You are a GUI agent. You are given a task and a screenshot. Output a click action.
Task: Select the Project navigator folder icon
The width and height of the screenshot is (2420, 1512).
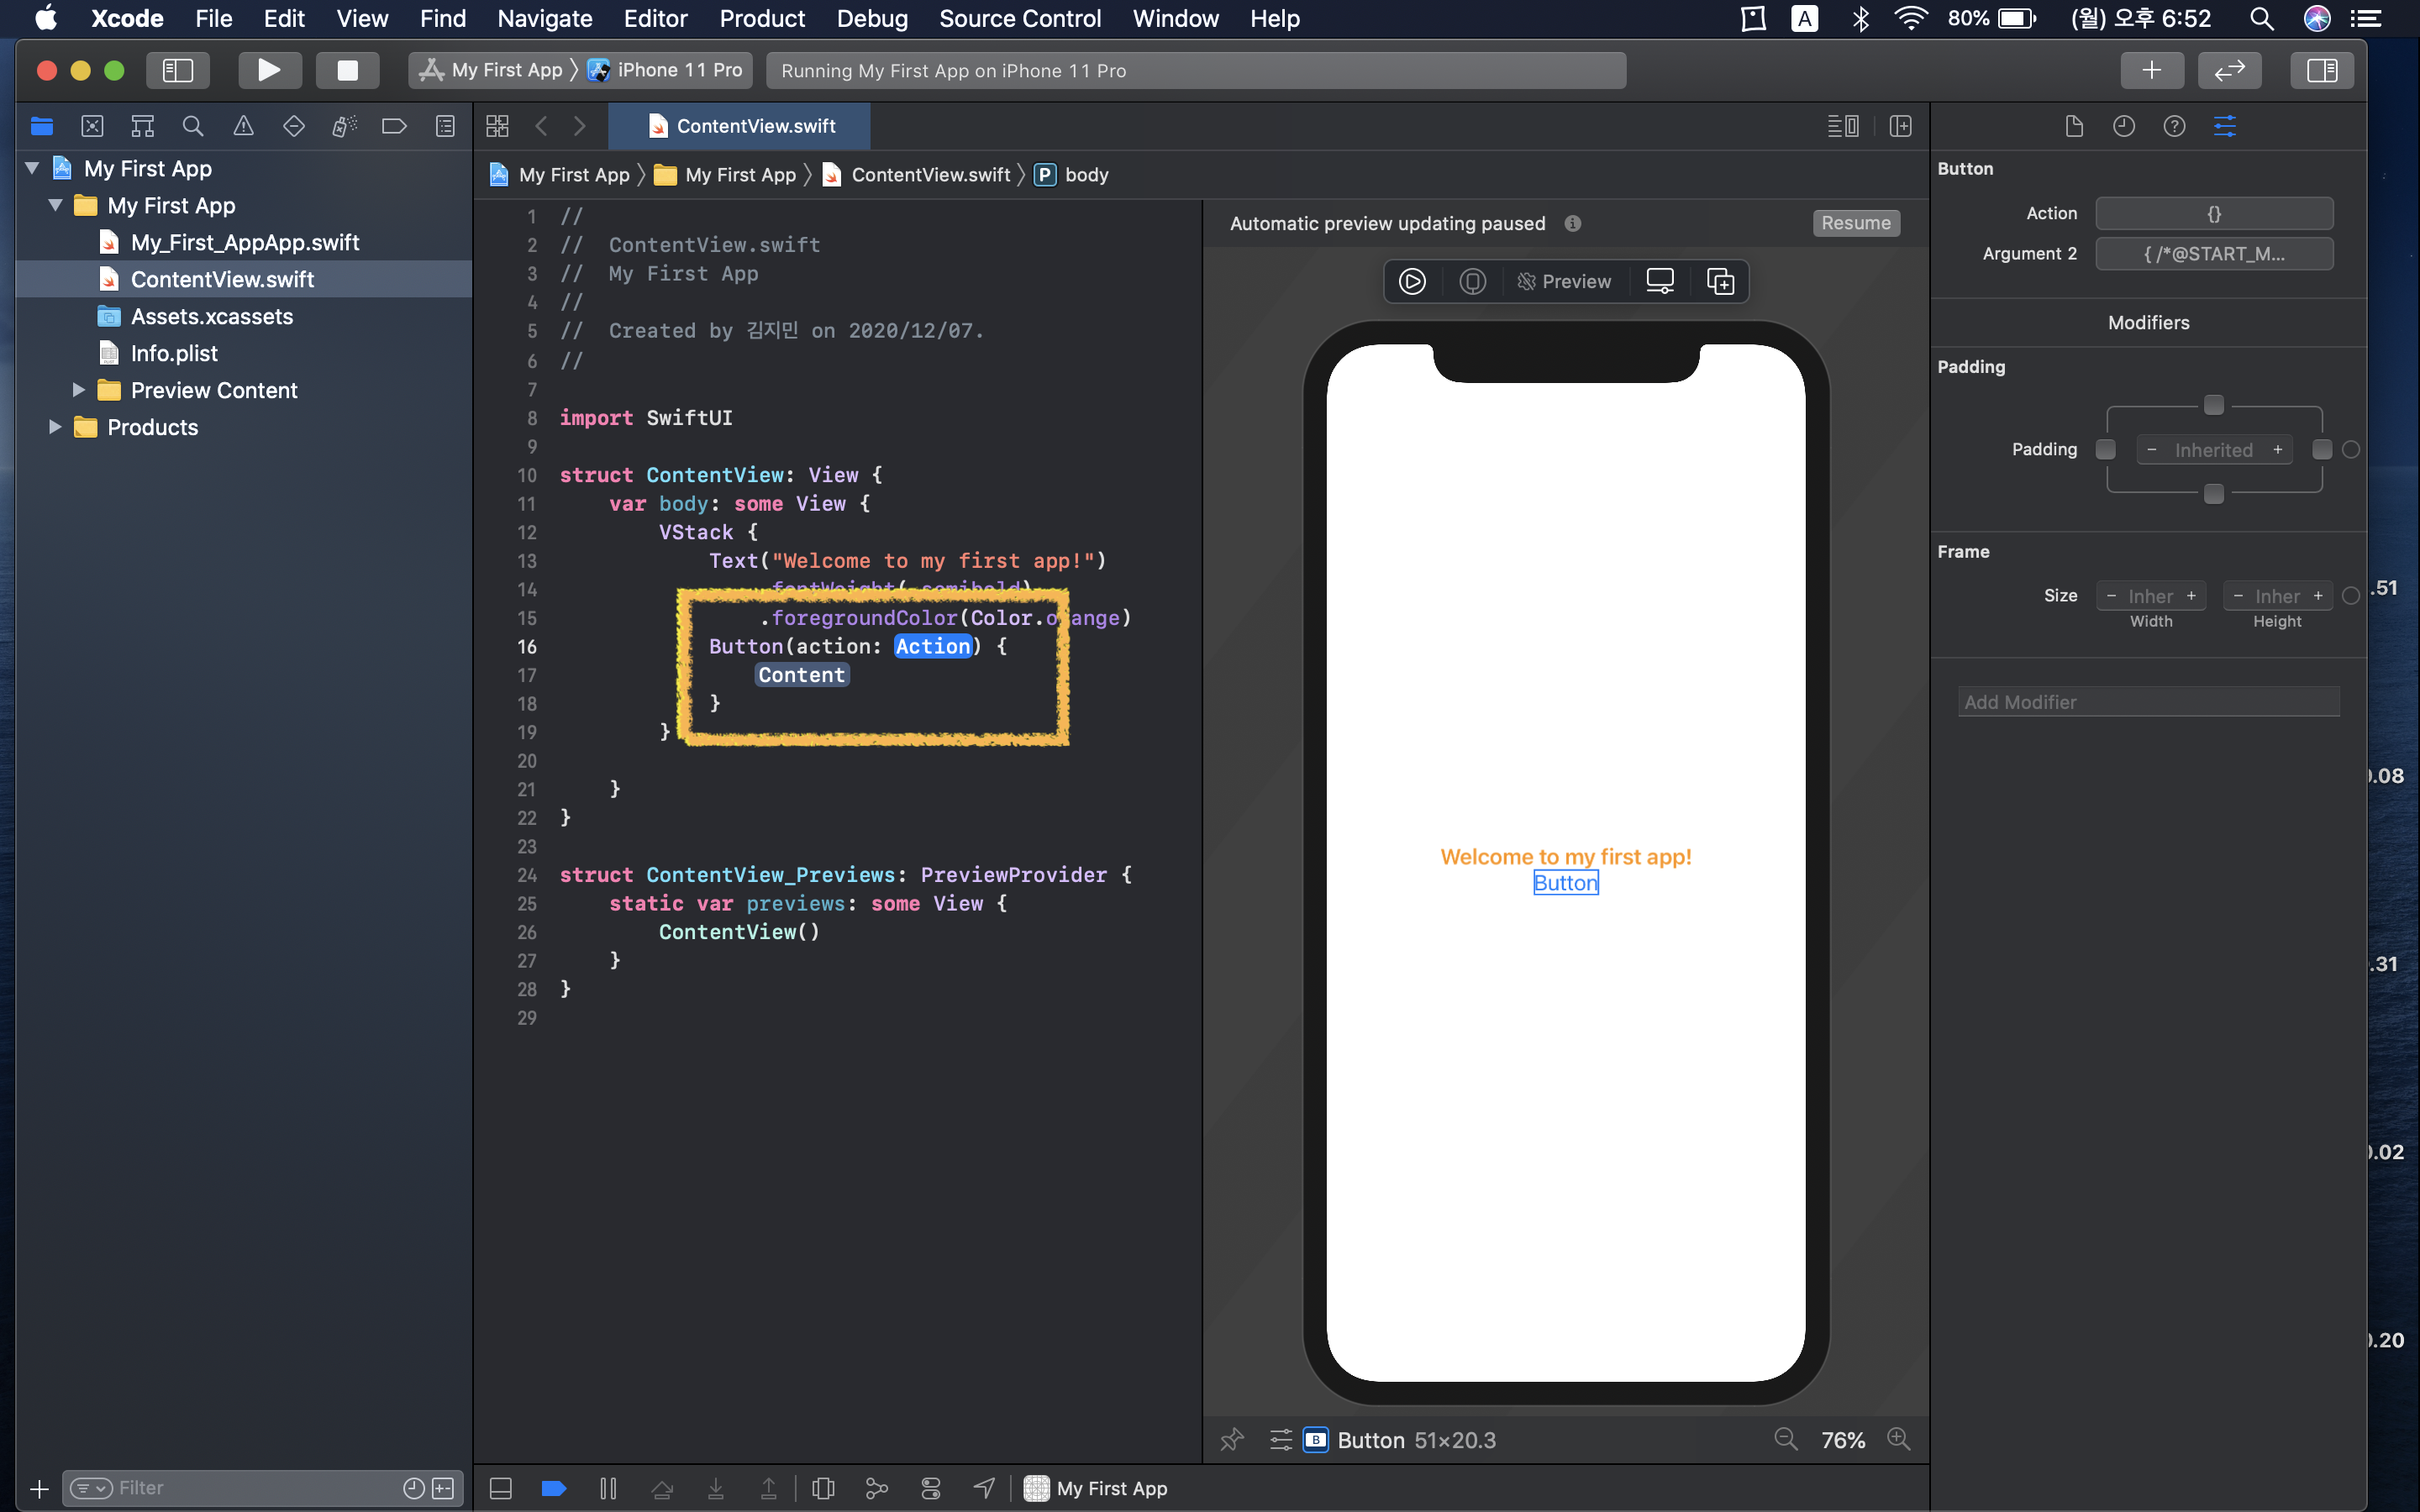pos(42,126)
